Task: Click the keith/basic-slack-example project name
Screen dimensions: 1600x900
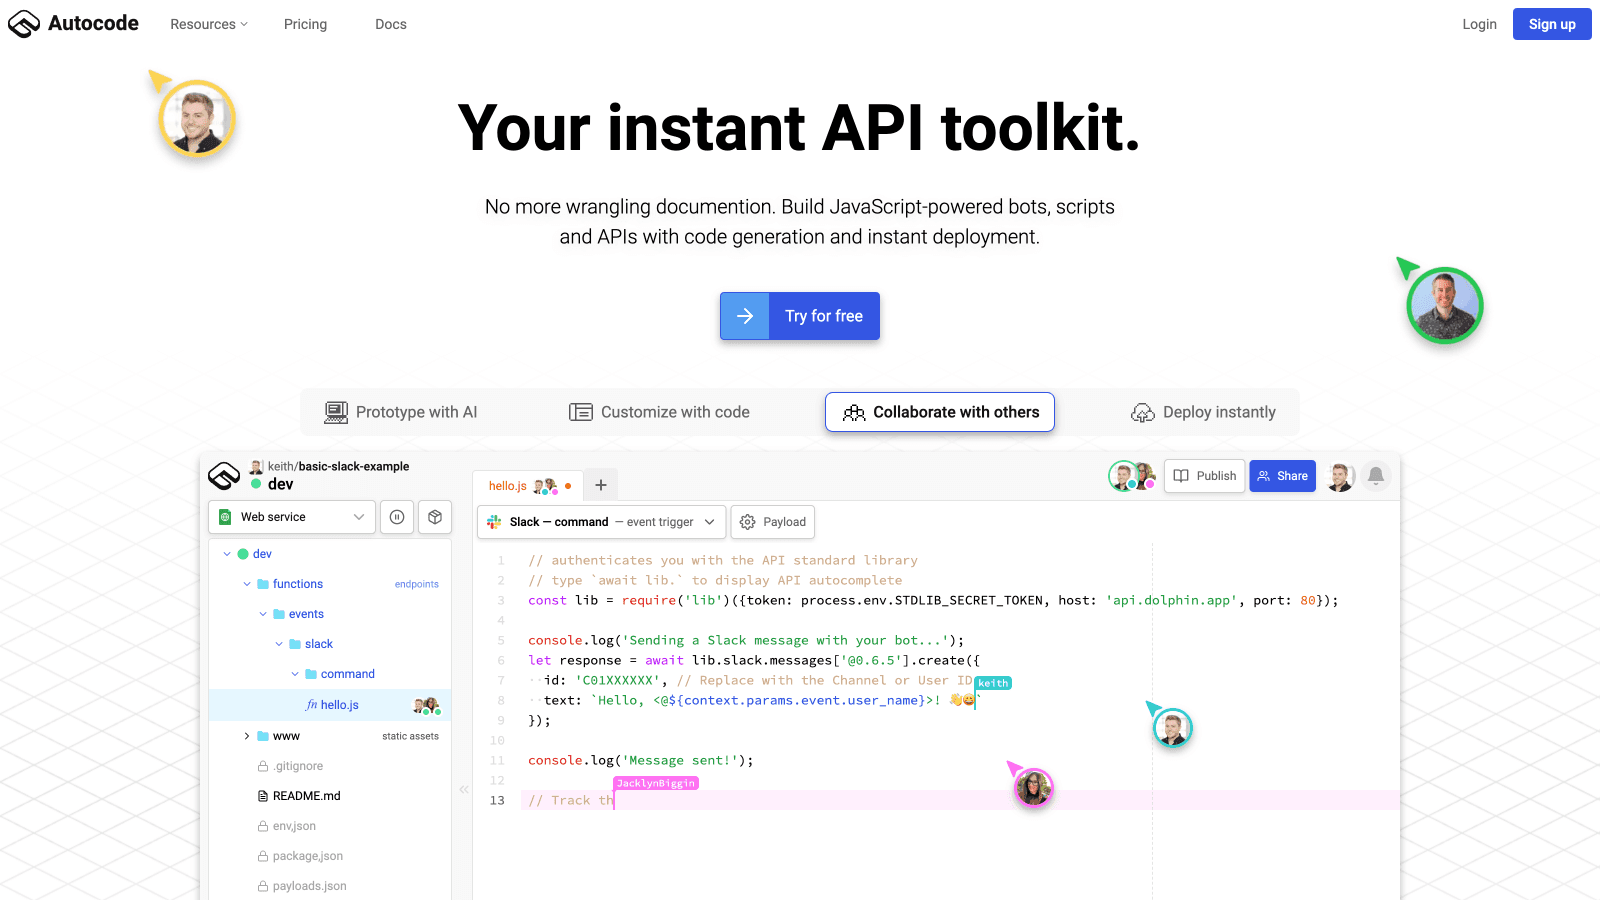Action: click(x=338, y=466)
